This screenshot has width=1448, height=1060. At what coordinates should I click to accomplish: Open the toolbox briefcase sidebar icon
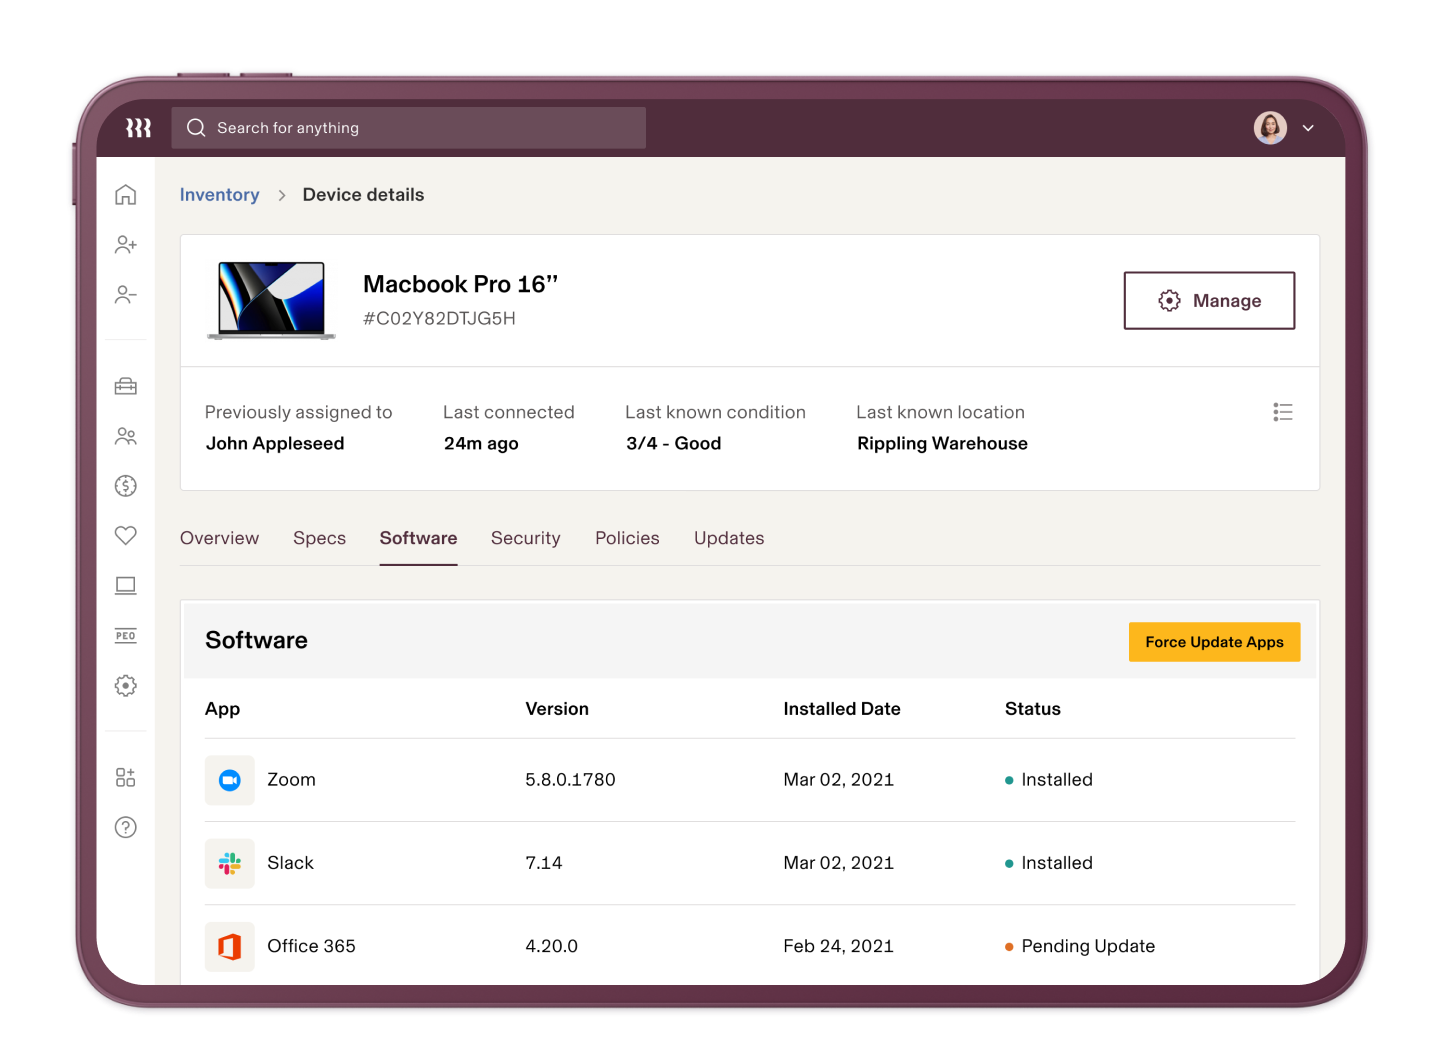point(125,386)
